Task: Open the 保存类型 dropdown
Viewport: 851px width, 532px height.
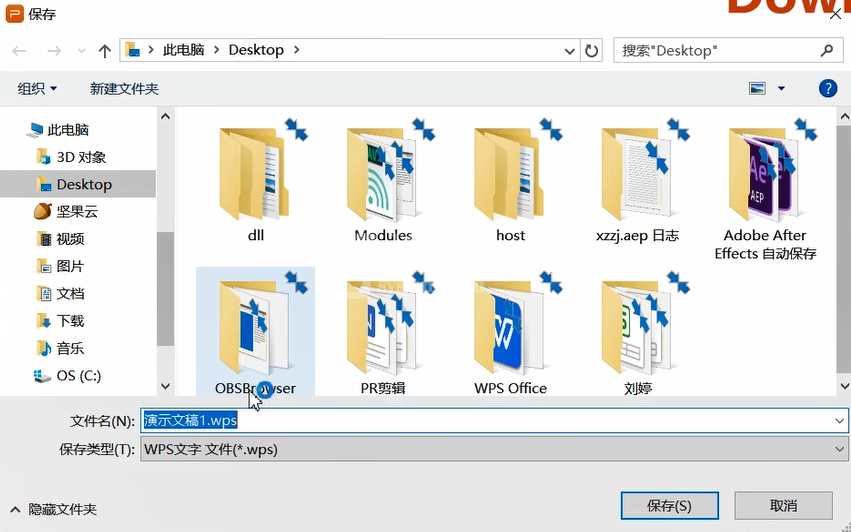Action: pyautogui.click(x=494, y=449)
